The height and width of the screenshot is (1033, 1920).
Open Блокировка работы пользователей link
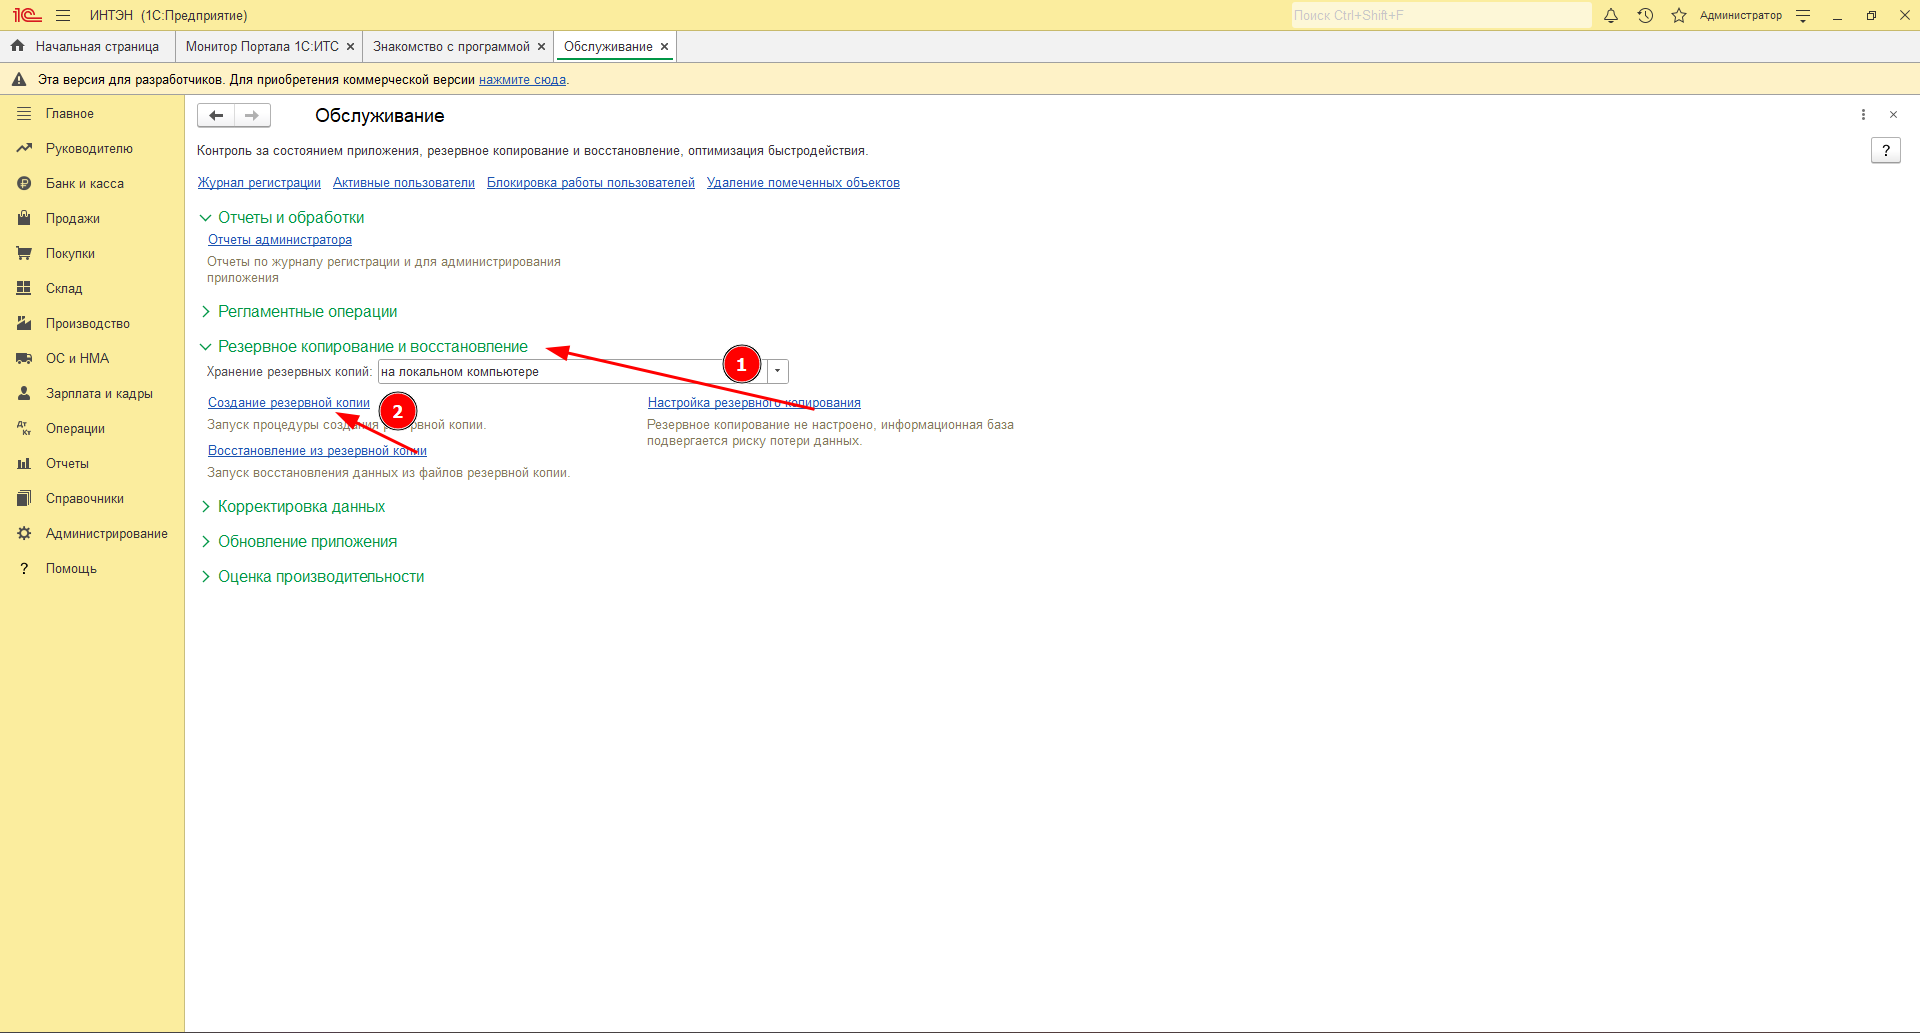(x=591, y=183)
